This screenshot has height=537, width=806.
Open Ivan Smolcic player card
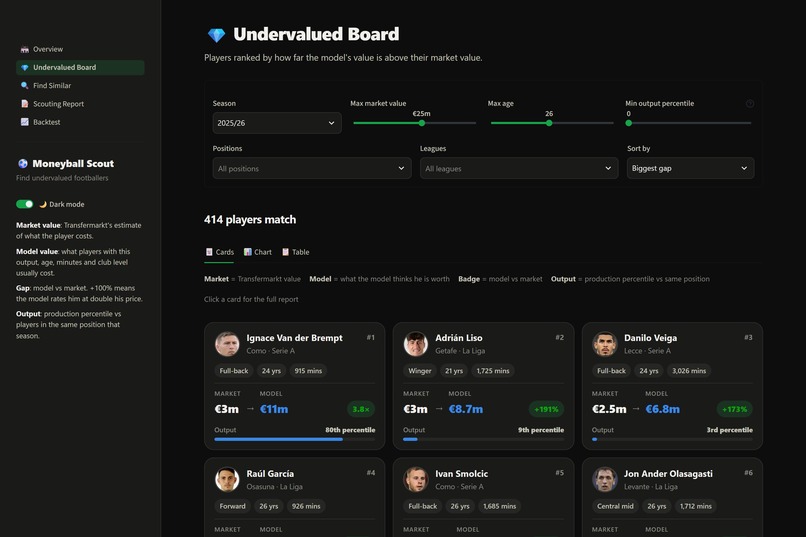[483, 497]
